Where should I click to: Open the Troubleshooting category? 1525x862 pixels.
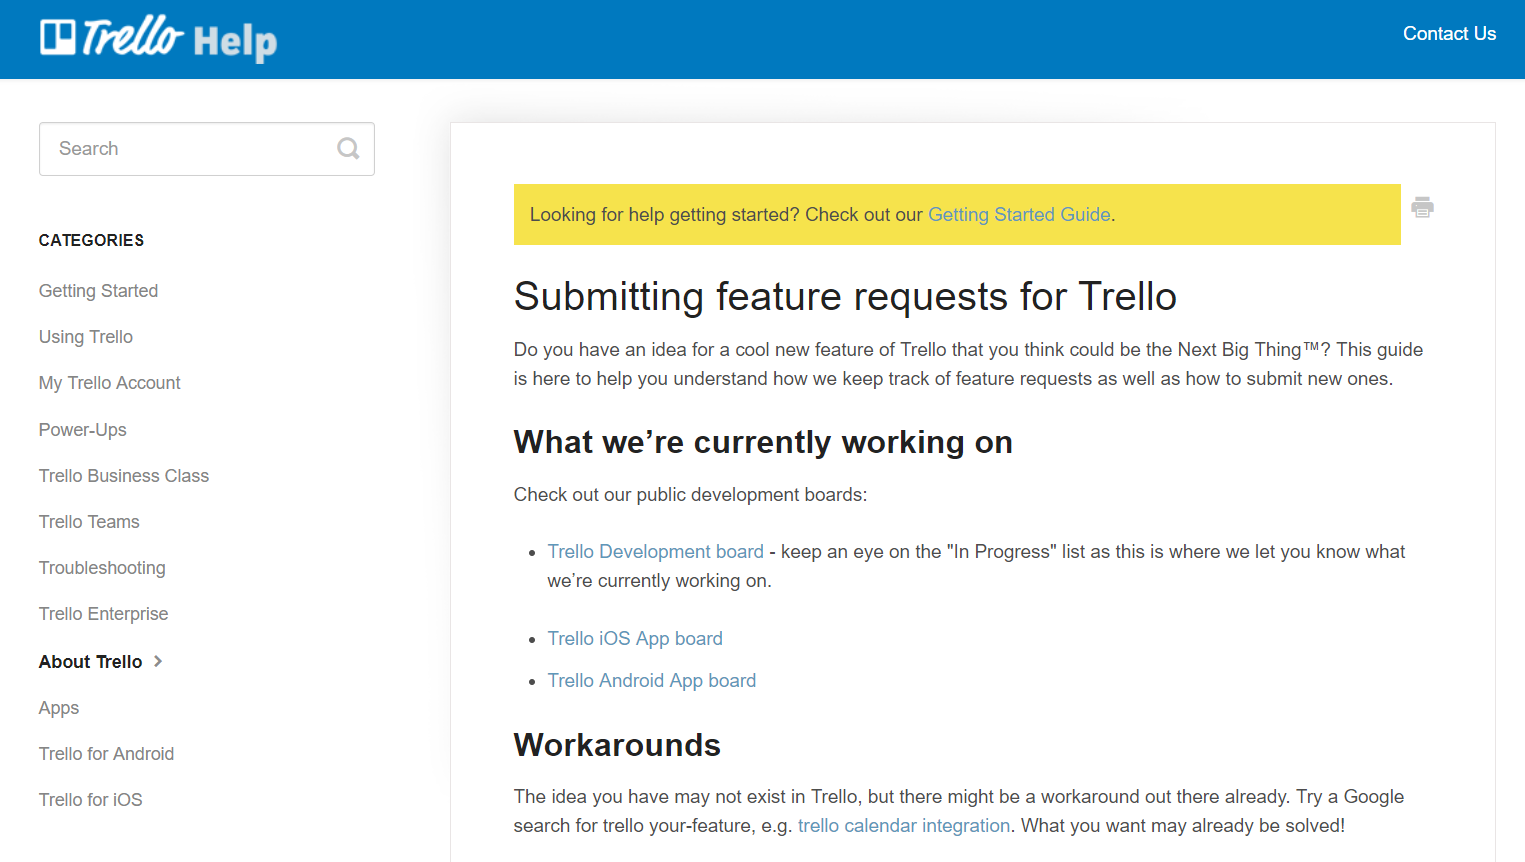click(102, 568)
